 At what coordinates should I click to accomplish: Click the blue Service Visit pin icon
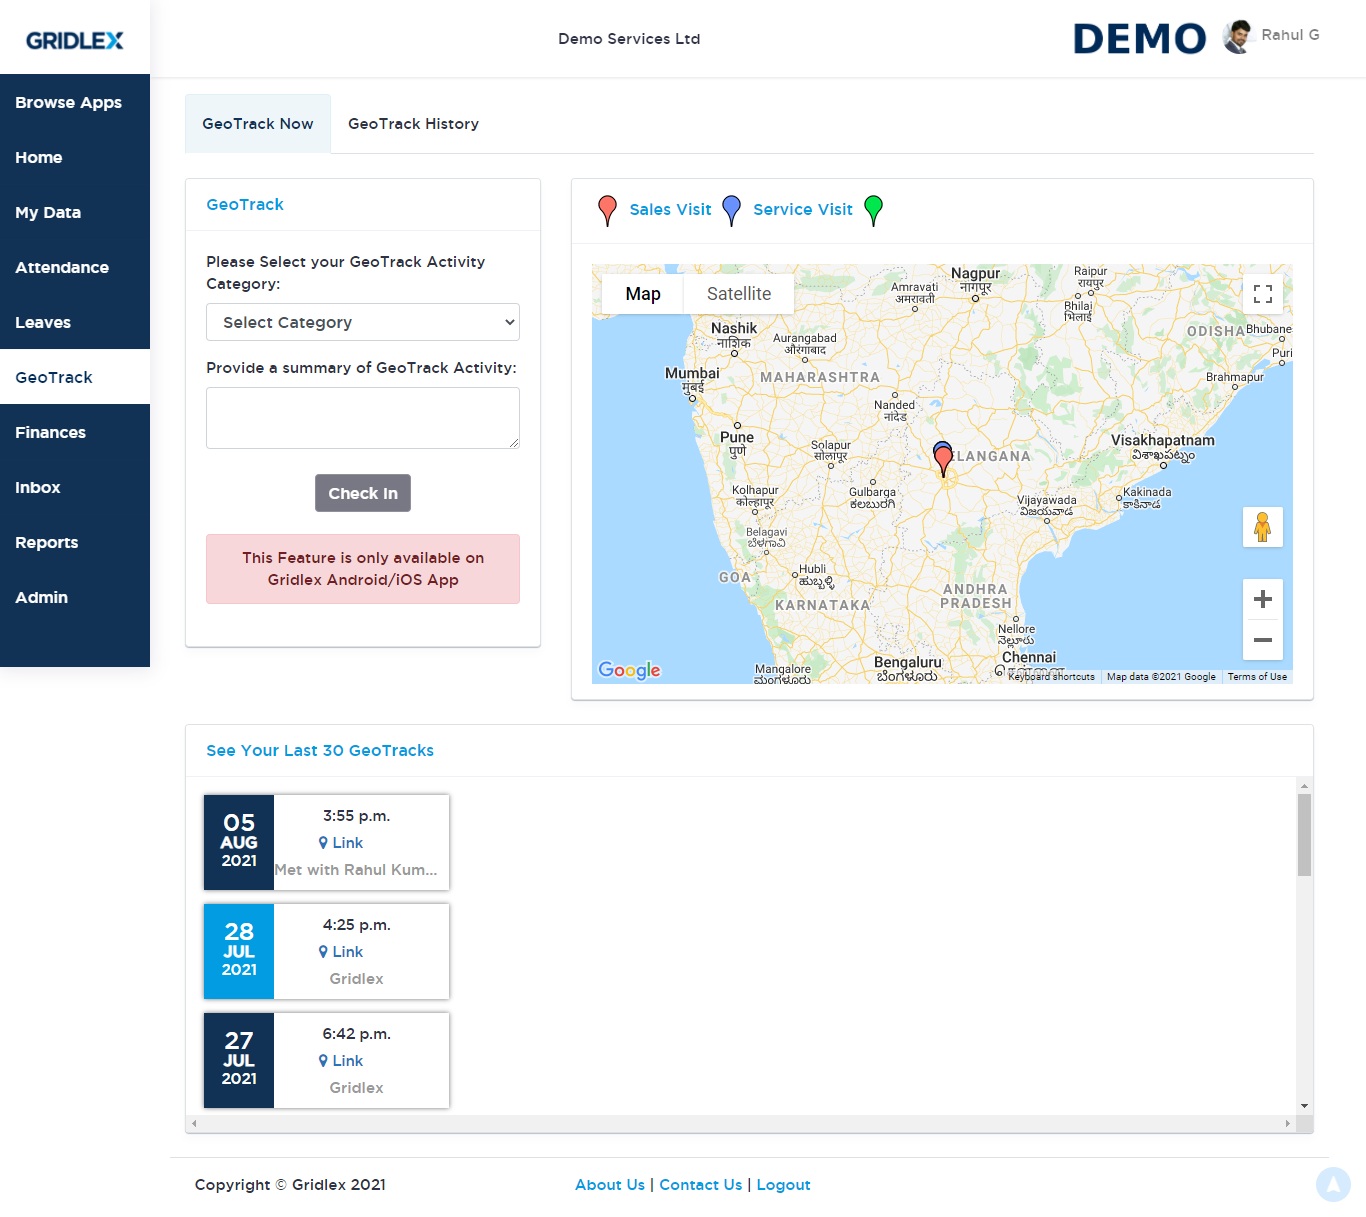click(731, 210)
